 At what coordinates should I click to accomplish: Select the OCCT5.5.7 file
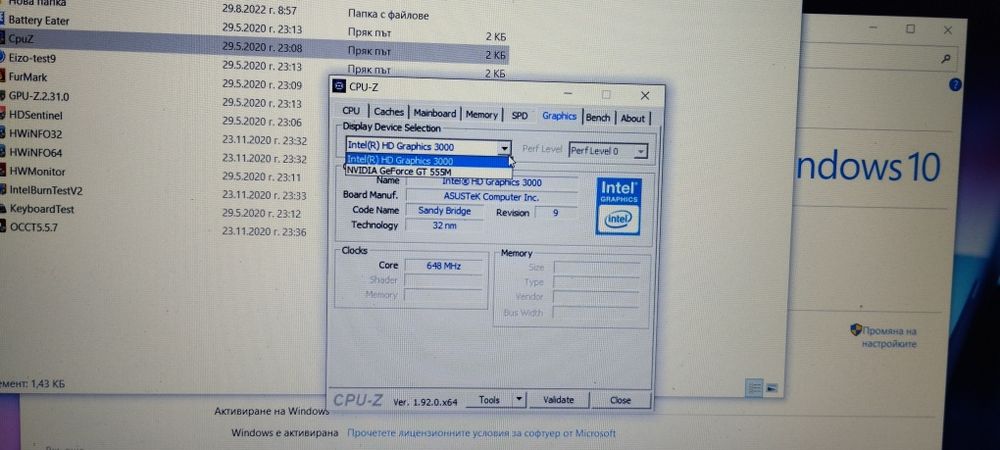34,227
